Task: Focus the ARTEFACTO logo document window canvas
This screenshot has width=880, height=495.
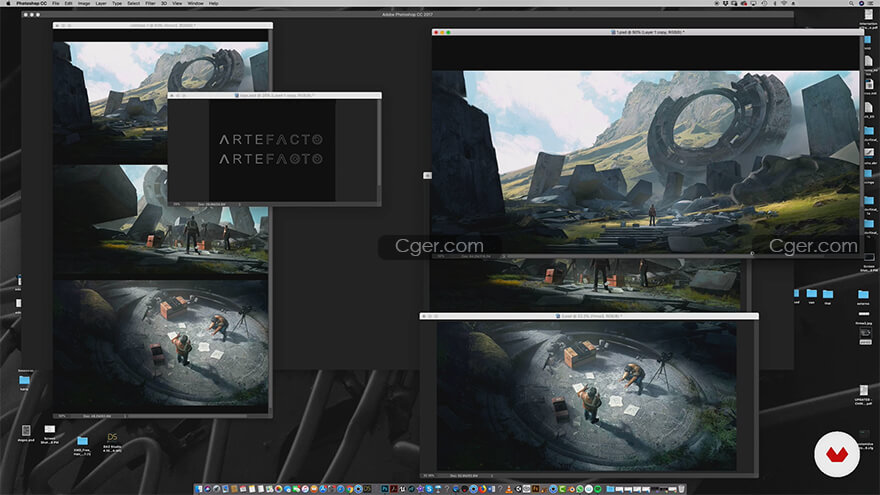Action: point(272,150)
